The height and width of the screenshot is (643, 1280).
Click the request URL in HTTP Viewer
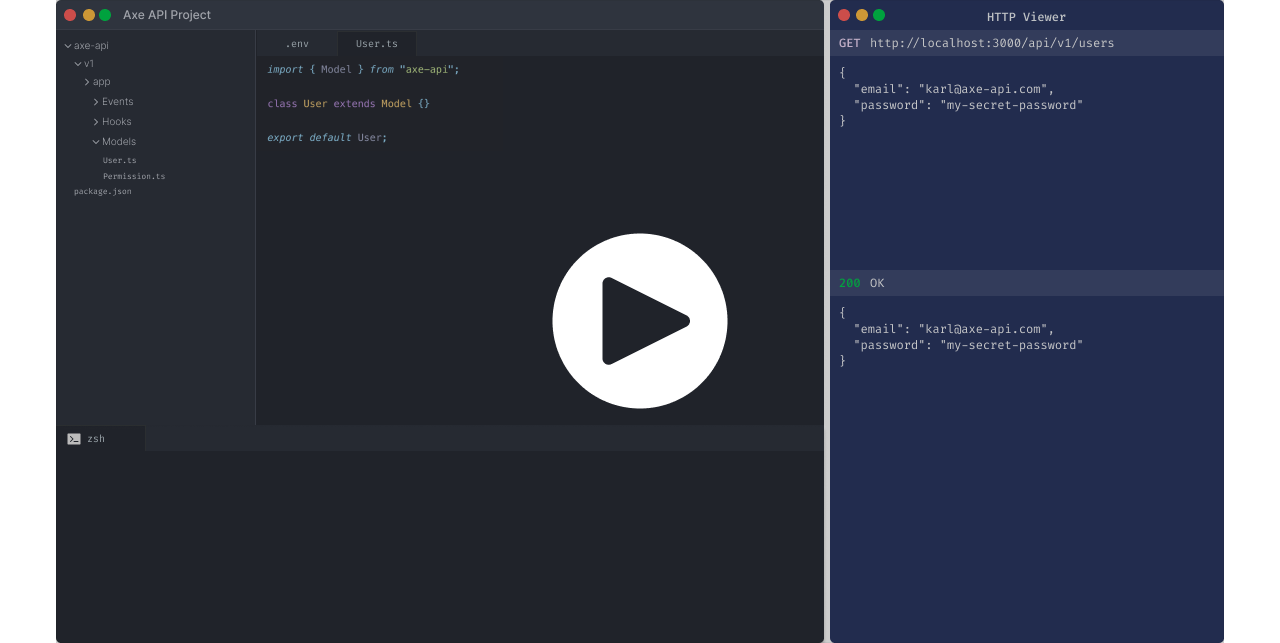point(991,43)
